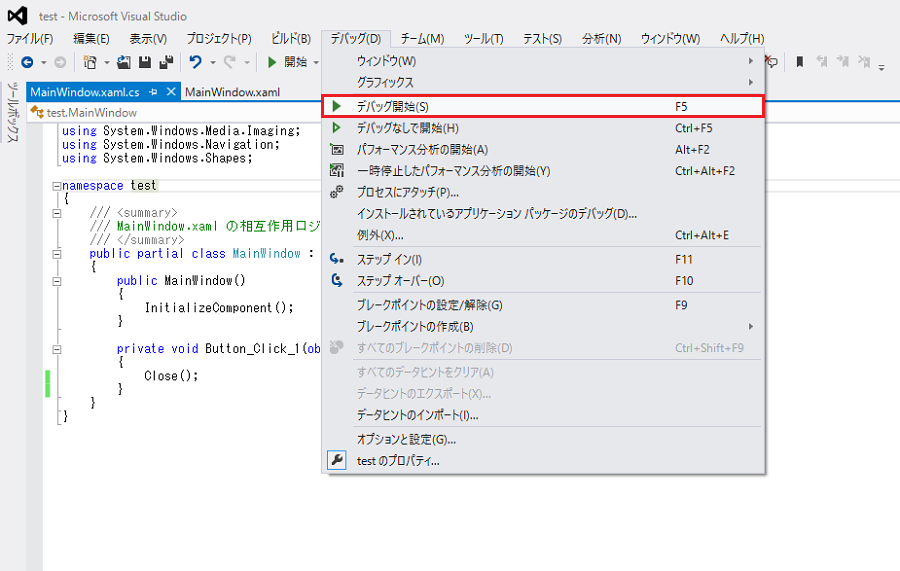Click the New Project toolbar icon

point(90,62)
